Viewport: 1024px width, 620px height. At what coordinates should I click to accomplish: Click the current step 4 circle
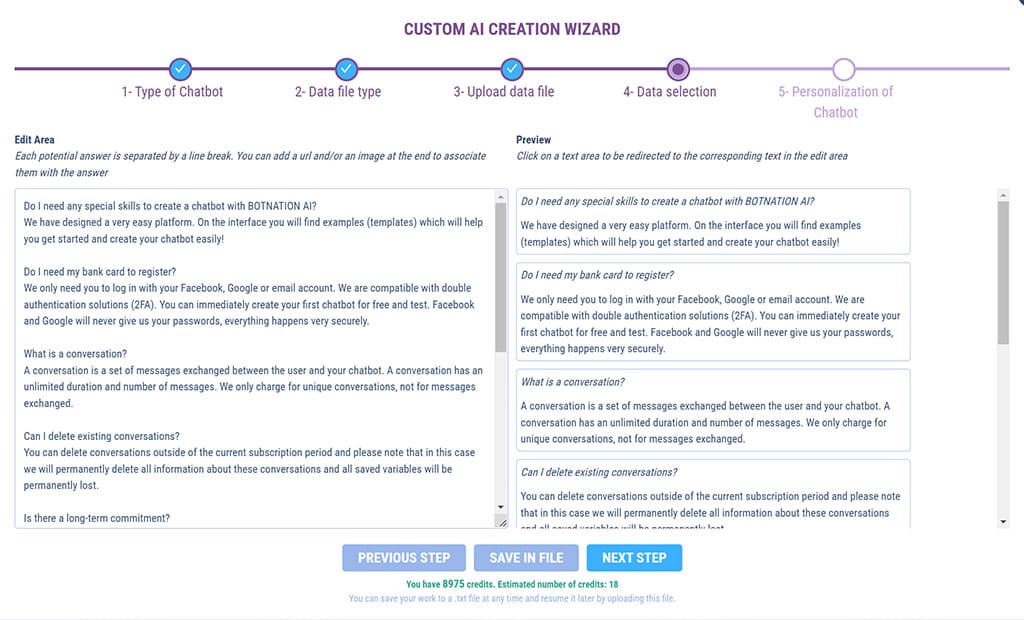[x=678, y=69]
